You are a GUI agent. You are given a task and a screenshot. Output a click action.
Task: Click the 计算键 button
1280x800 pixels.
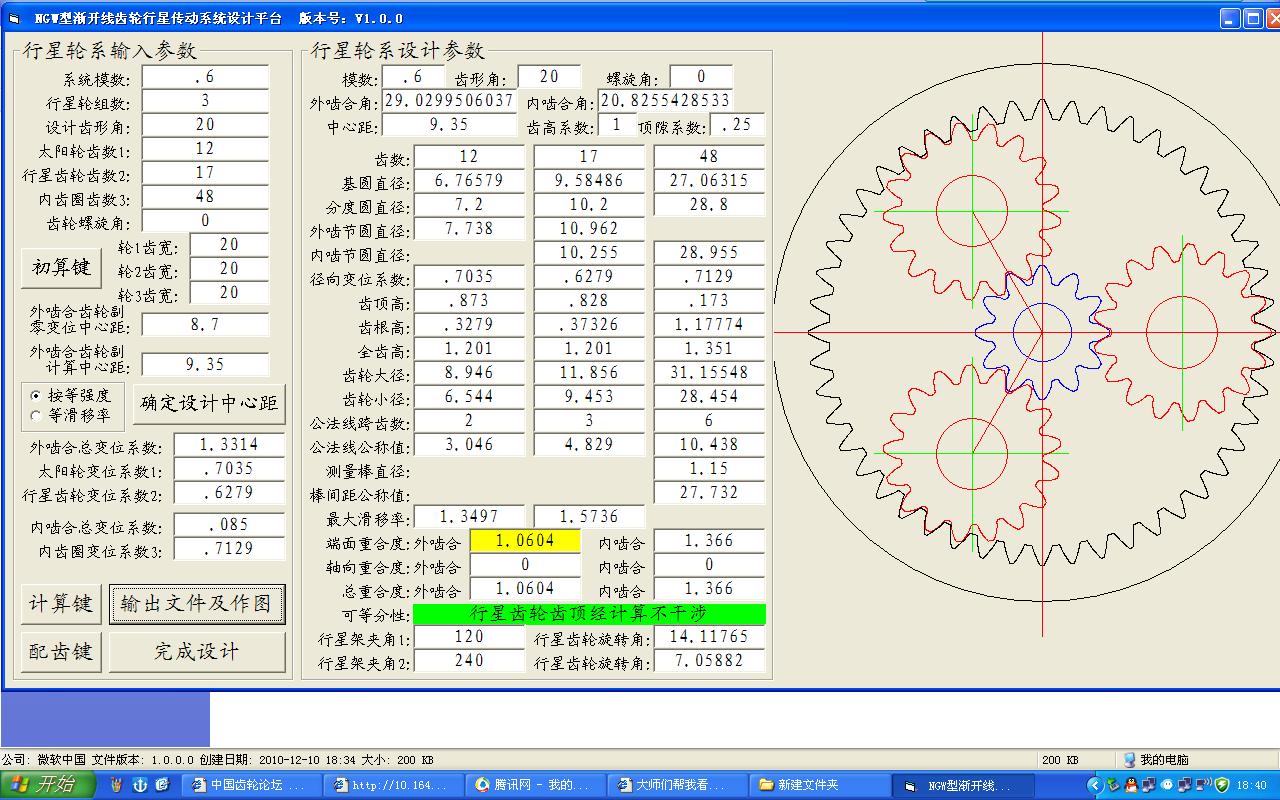point(62,604)
